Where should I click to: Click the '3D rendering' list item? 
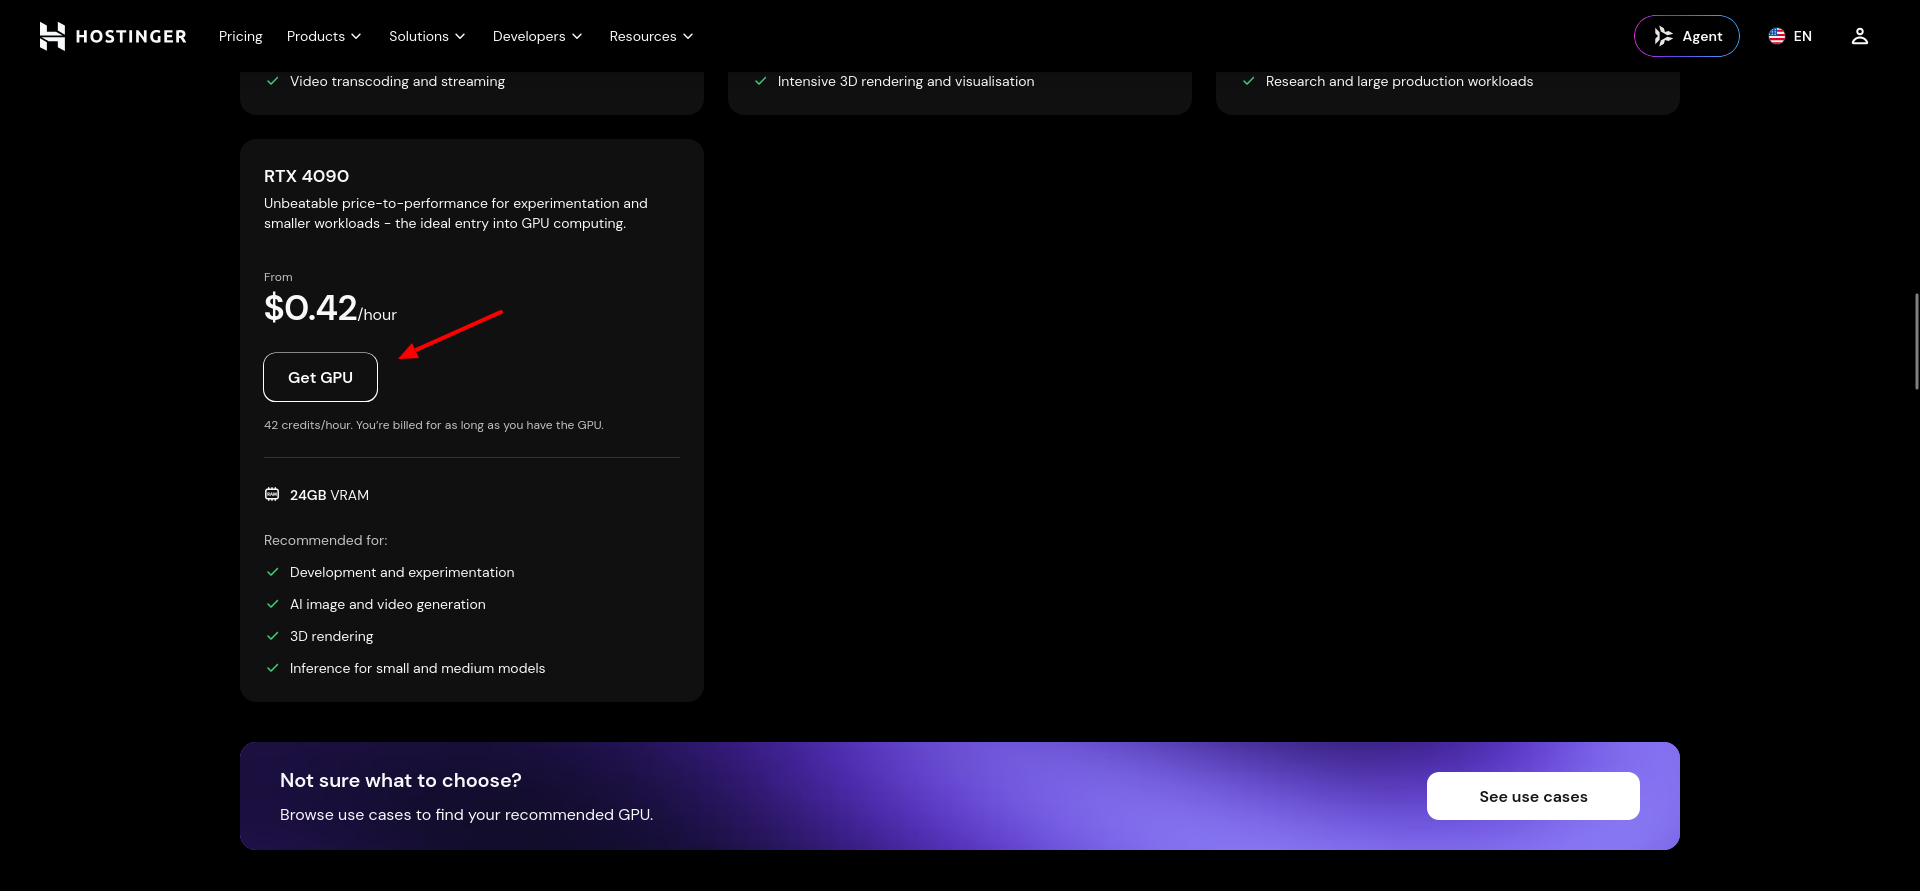coord(331,636)
